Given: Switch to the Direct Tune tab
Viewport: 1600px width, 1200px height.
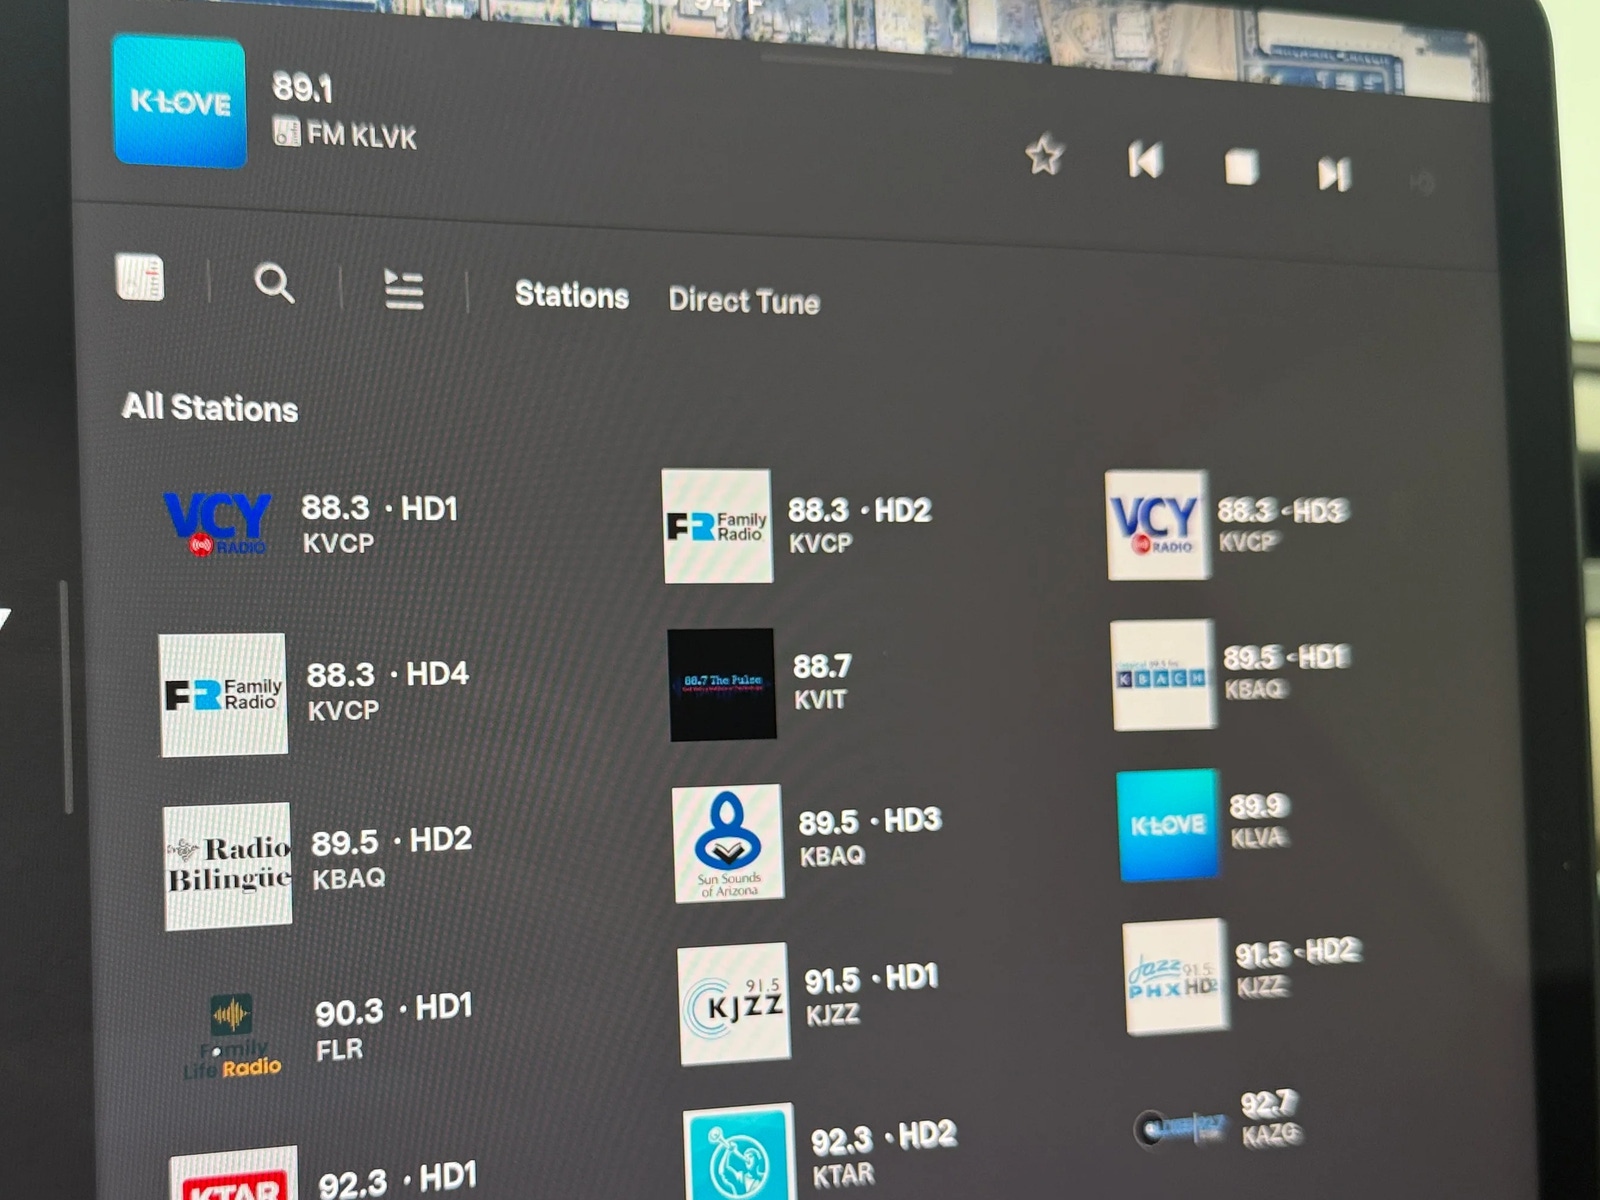Looking at the screenshot, I should [744, 301].
